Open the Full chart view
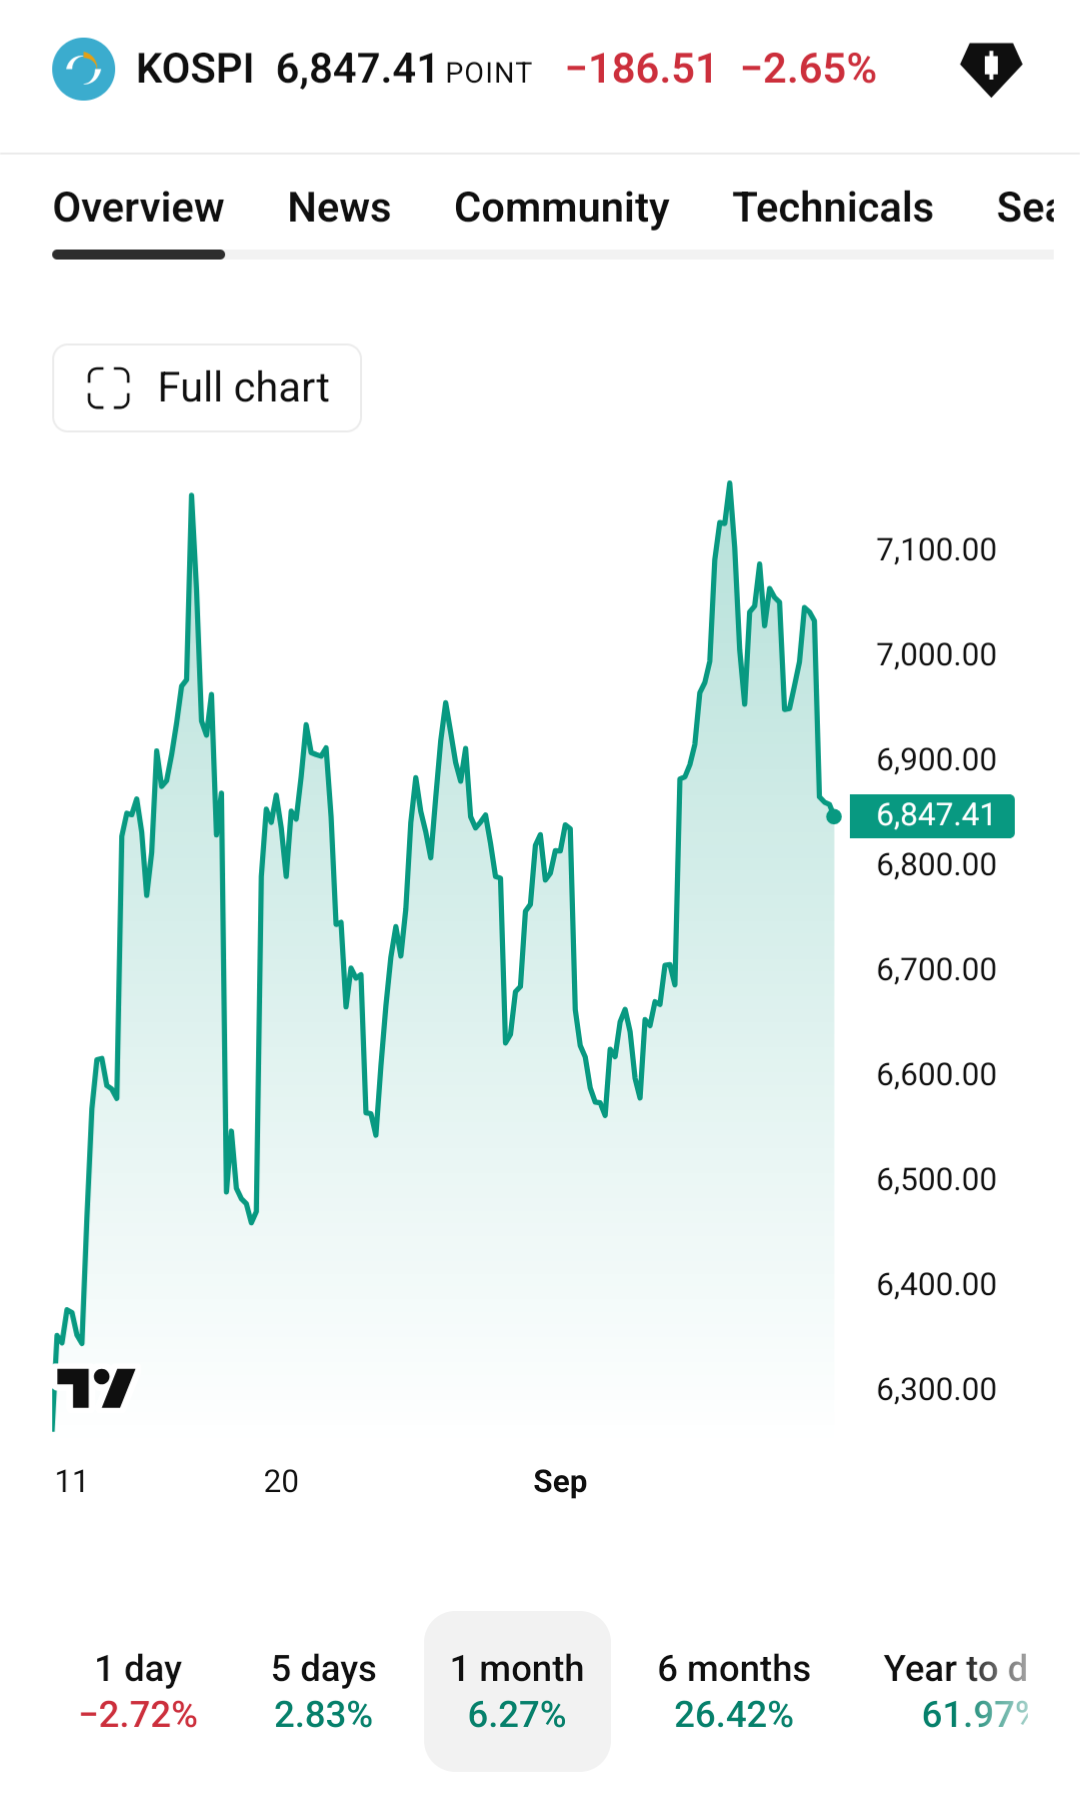 tap(207, 388)
